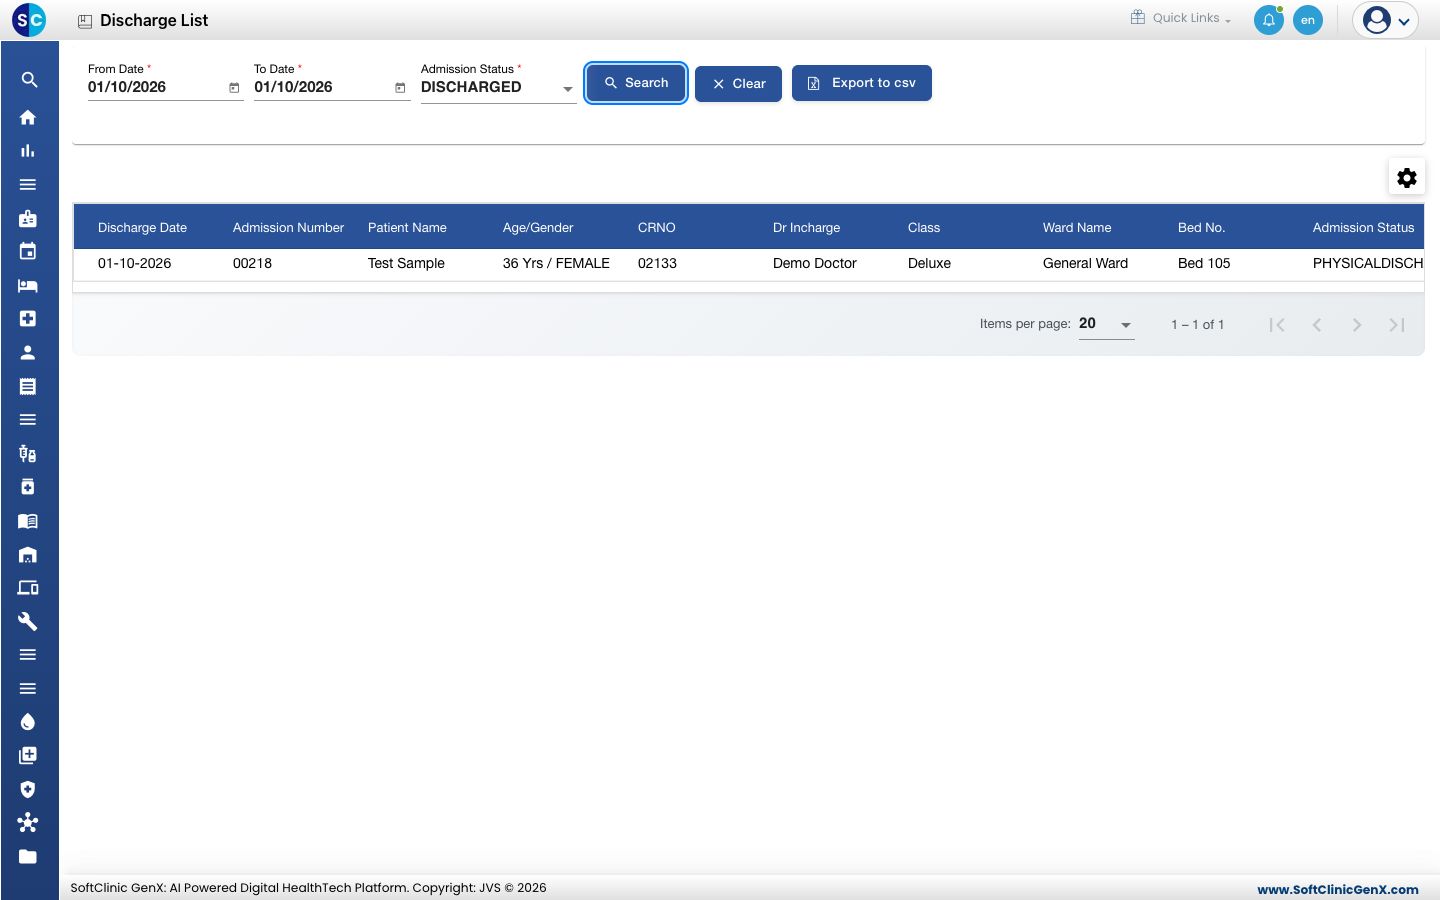Go to home via sidebar house icon
Screen dimensions: 1440x900
[x=28, y=117]
